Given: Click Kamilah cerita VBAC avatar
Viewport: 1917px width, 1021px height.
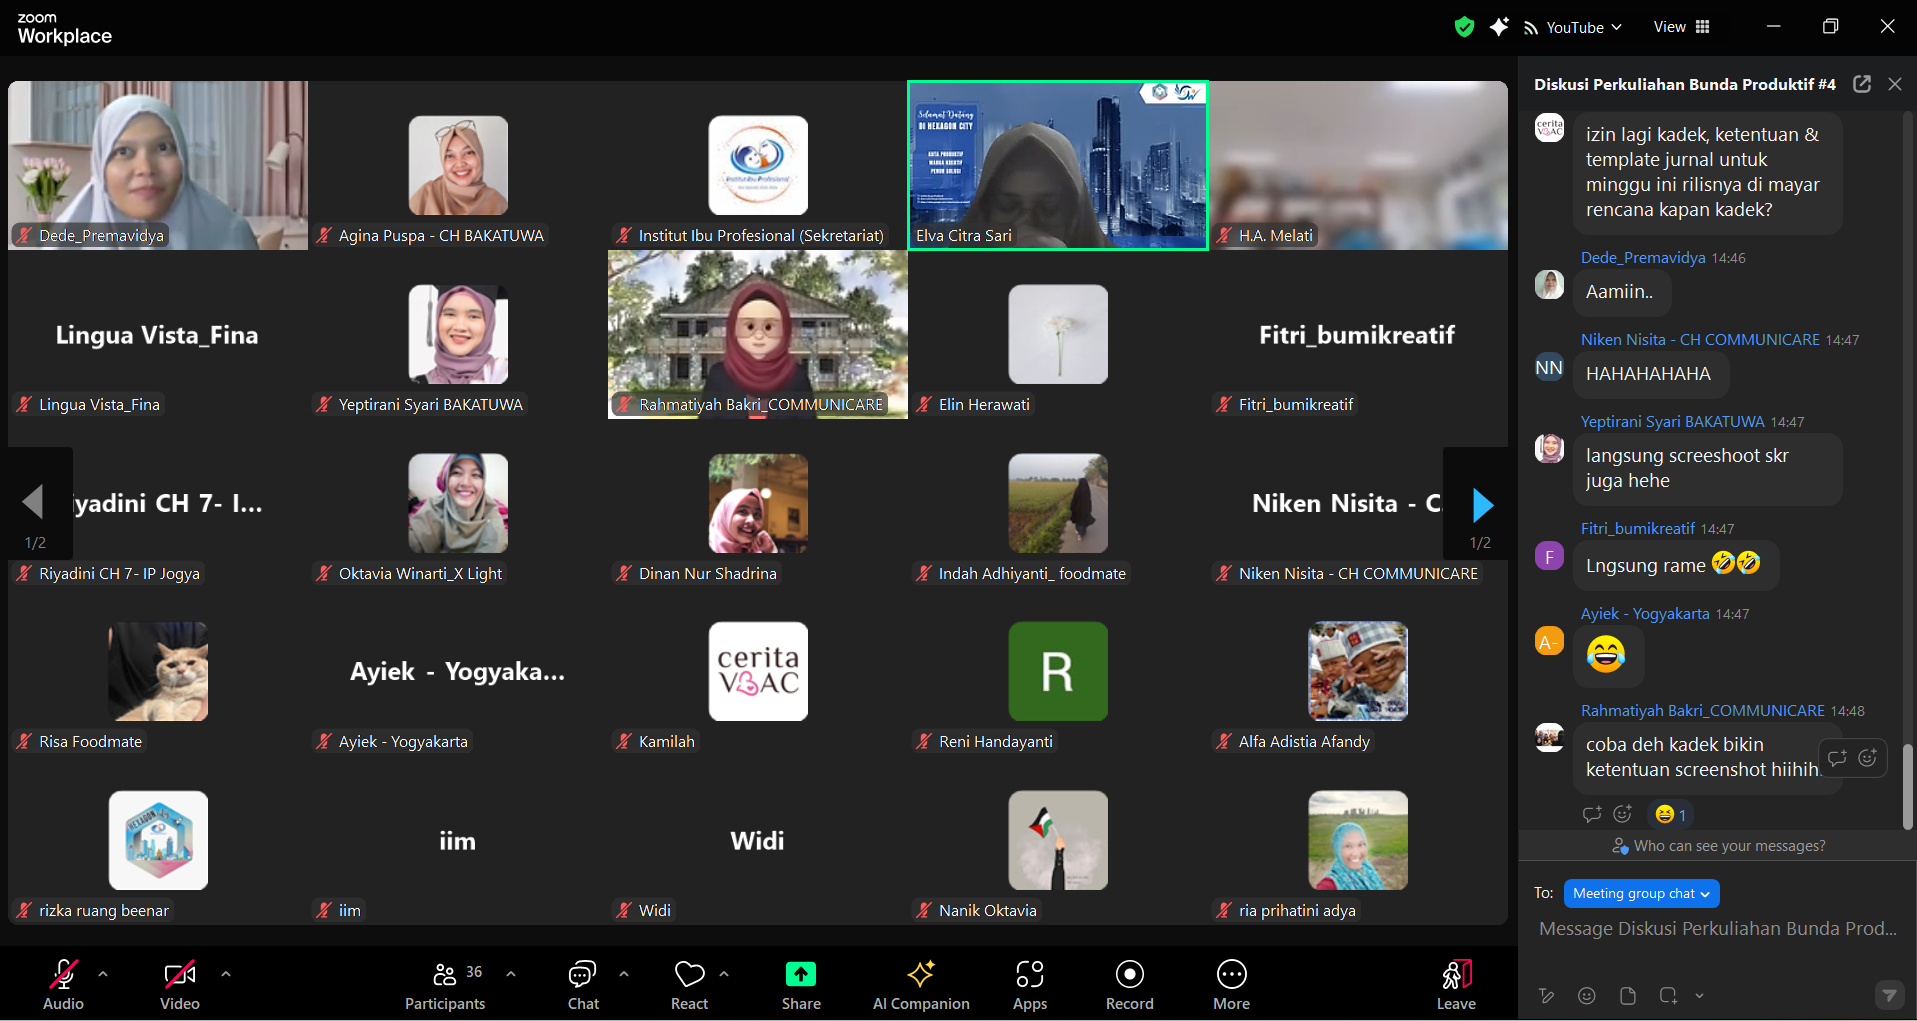Looking at the screenshot, I should (x=758, y=671).
